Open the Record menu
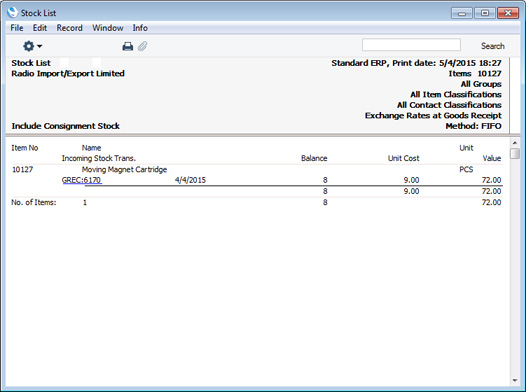 [x=69, y=28]
